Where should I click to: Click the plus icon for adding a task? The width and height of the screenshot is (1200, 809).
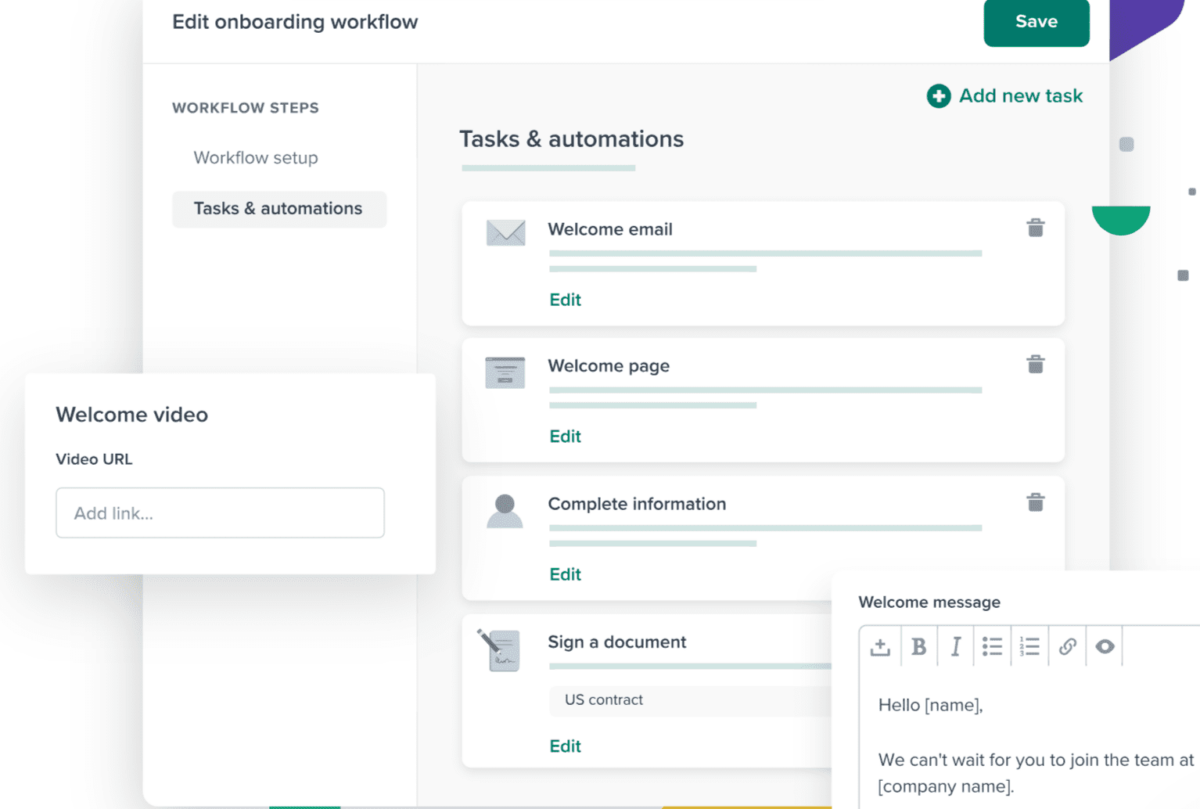(938, 96)
